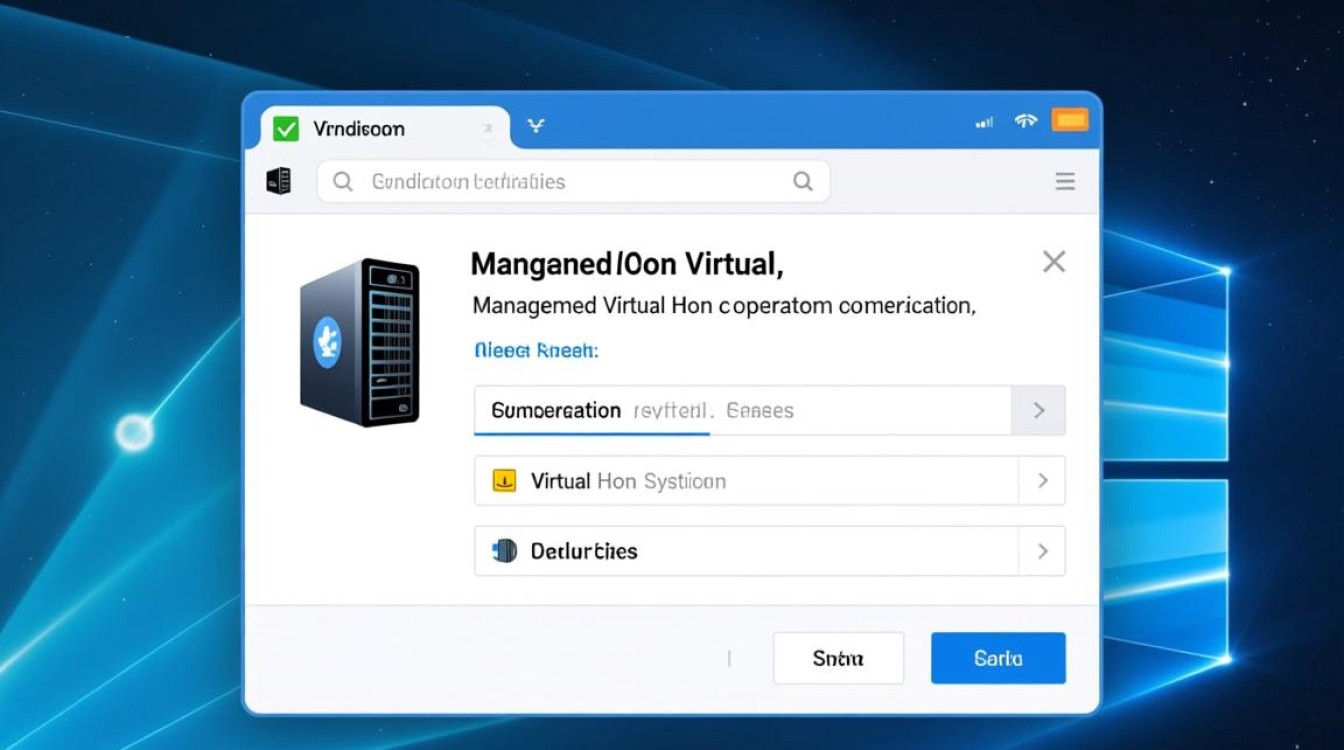Open the hamburger menu
This screenshot has width=1344, height=750.
pos(1065,181)
